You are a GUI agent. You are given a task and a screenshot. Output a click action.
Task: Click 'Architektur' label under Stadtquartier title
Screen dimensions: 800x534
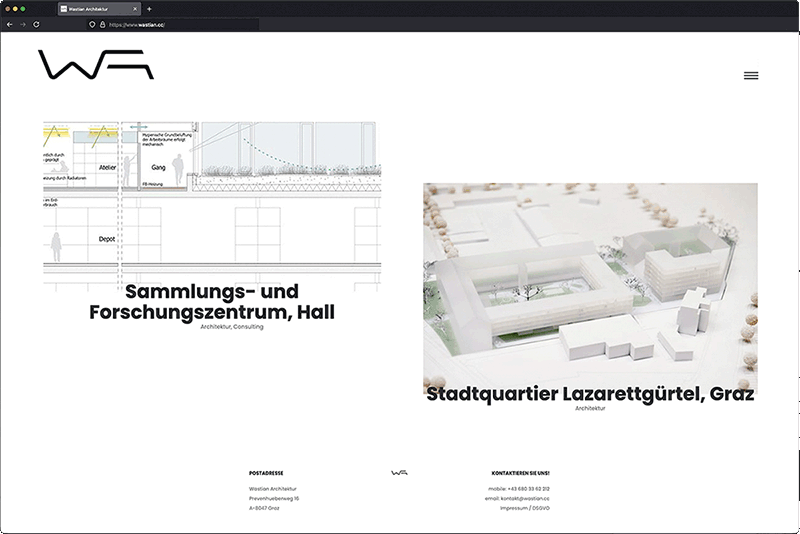point(590,409)
